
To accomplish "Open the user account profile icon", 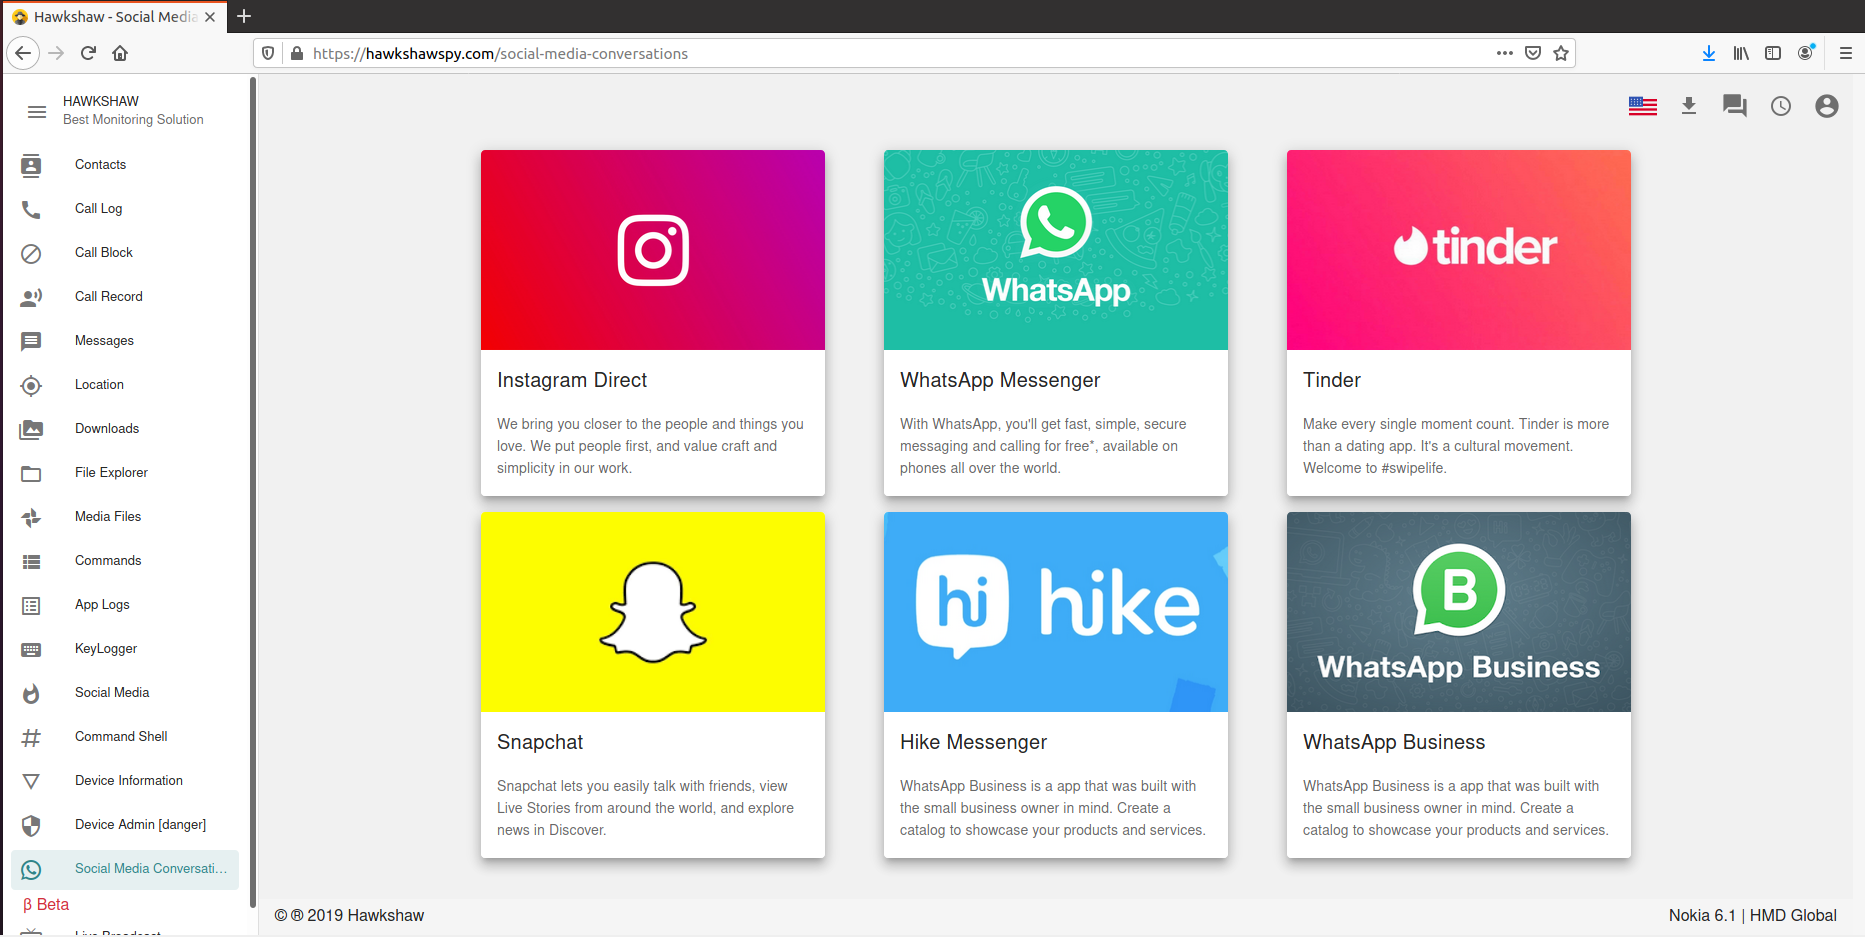I will [x=1827, y=106].
